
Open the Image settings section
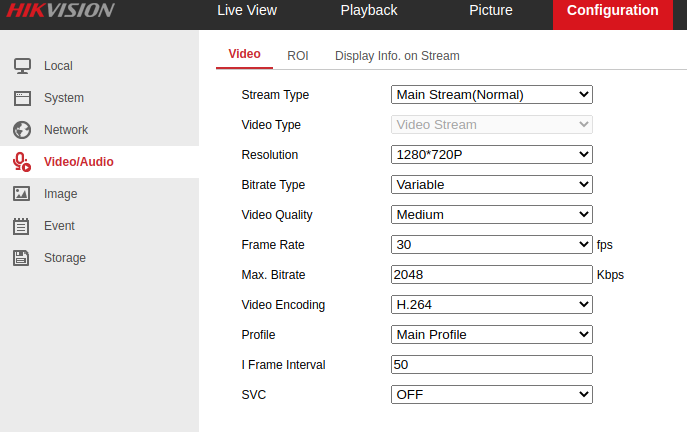pyautogui.click(x=99, y=194)
